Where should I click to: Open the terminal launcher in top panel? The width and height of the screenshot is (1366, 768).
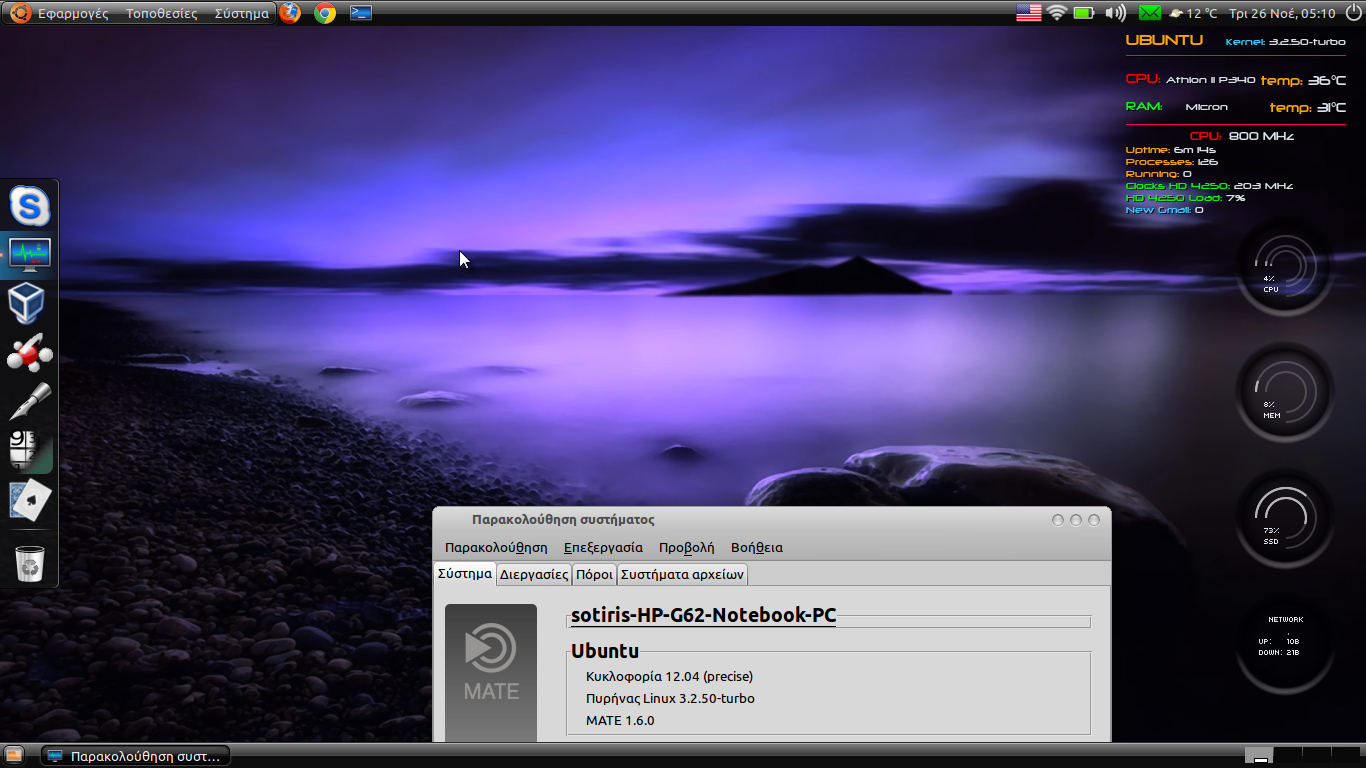(361, 13)
